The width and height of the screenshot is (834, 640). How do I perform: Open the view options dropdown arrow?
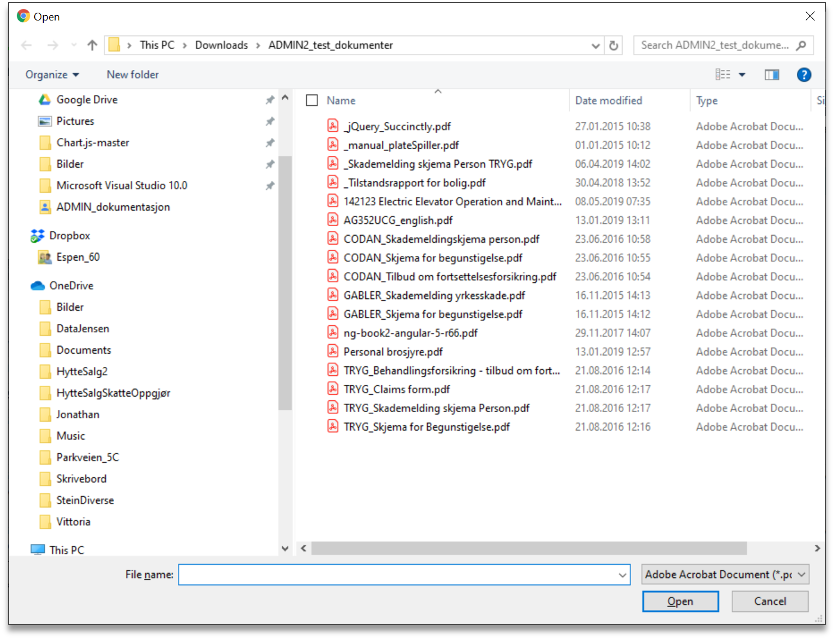tap(742, 75)
